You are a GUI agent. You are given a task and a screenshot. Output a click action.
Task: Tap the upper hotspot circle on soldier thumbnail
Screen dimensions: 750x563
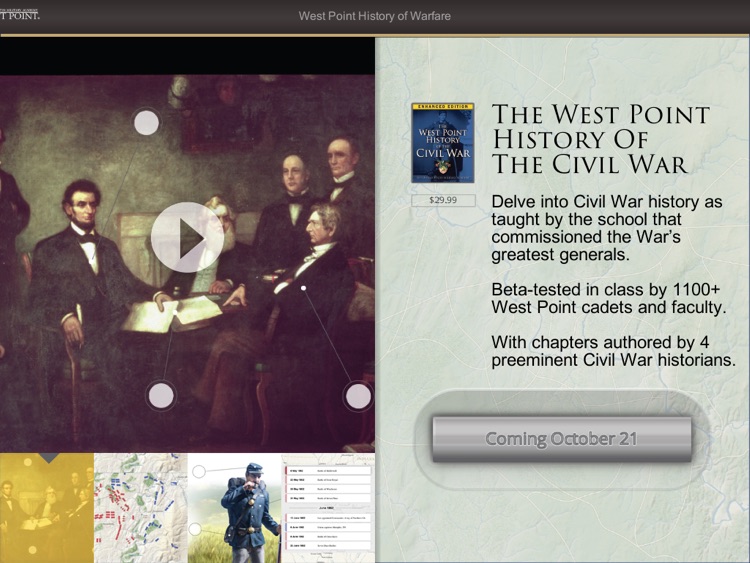tap(199, 472)
